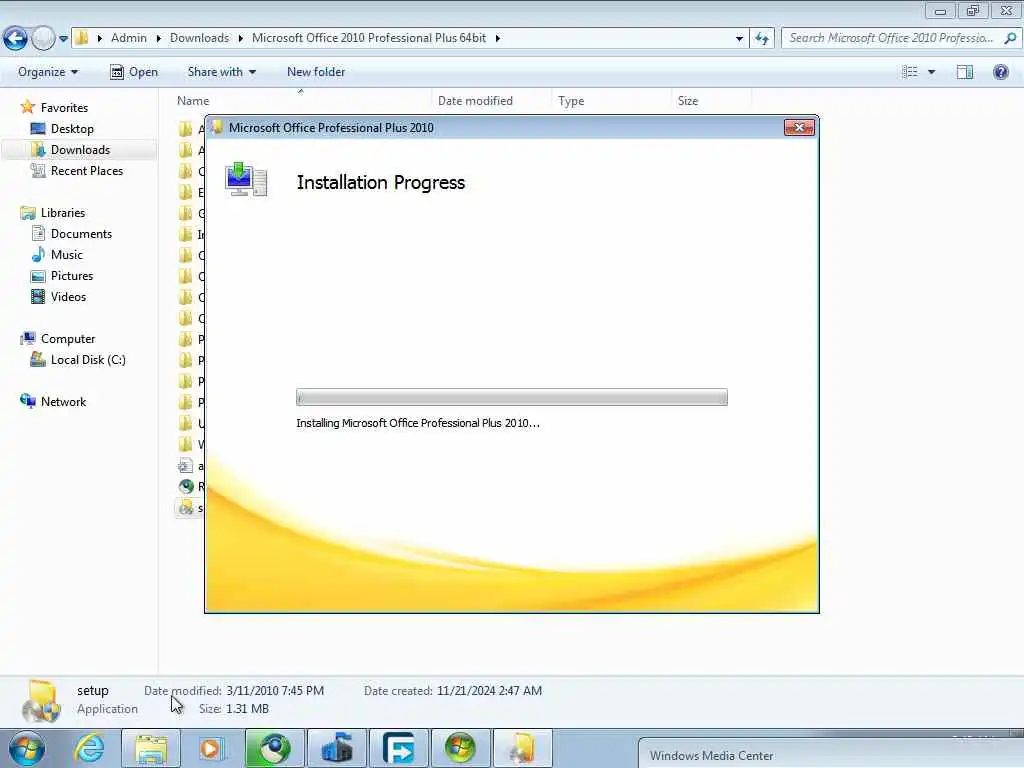Select Network in the navigation pane
Screen dimensions: 1024x768
(x=63, y=402)
